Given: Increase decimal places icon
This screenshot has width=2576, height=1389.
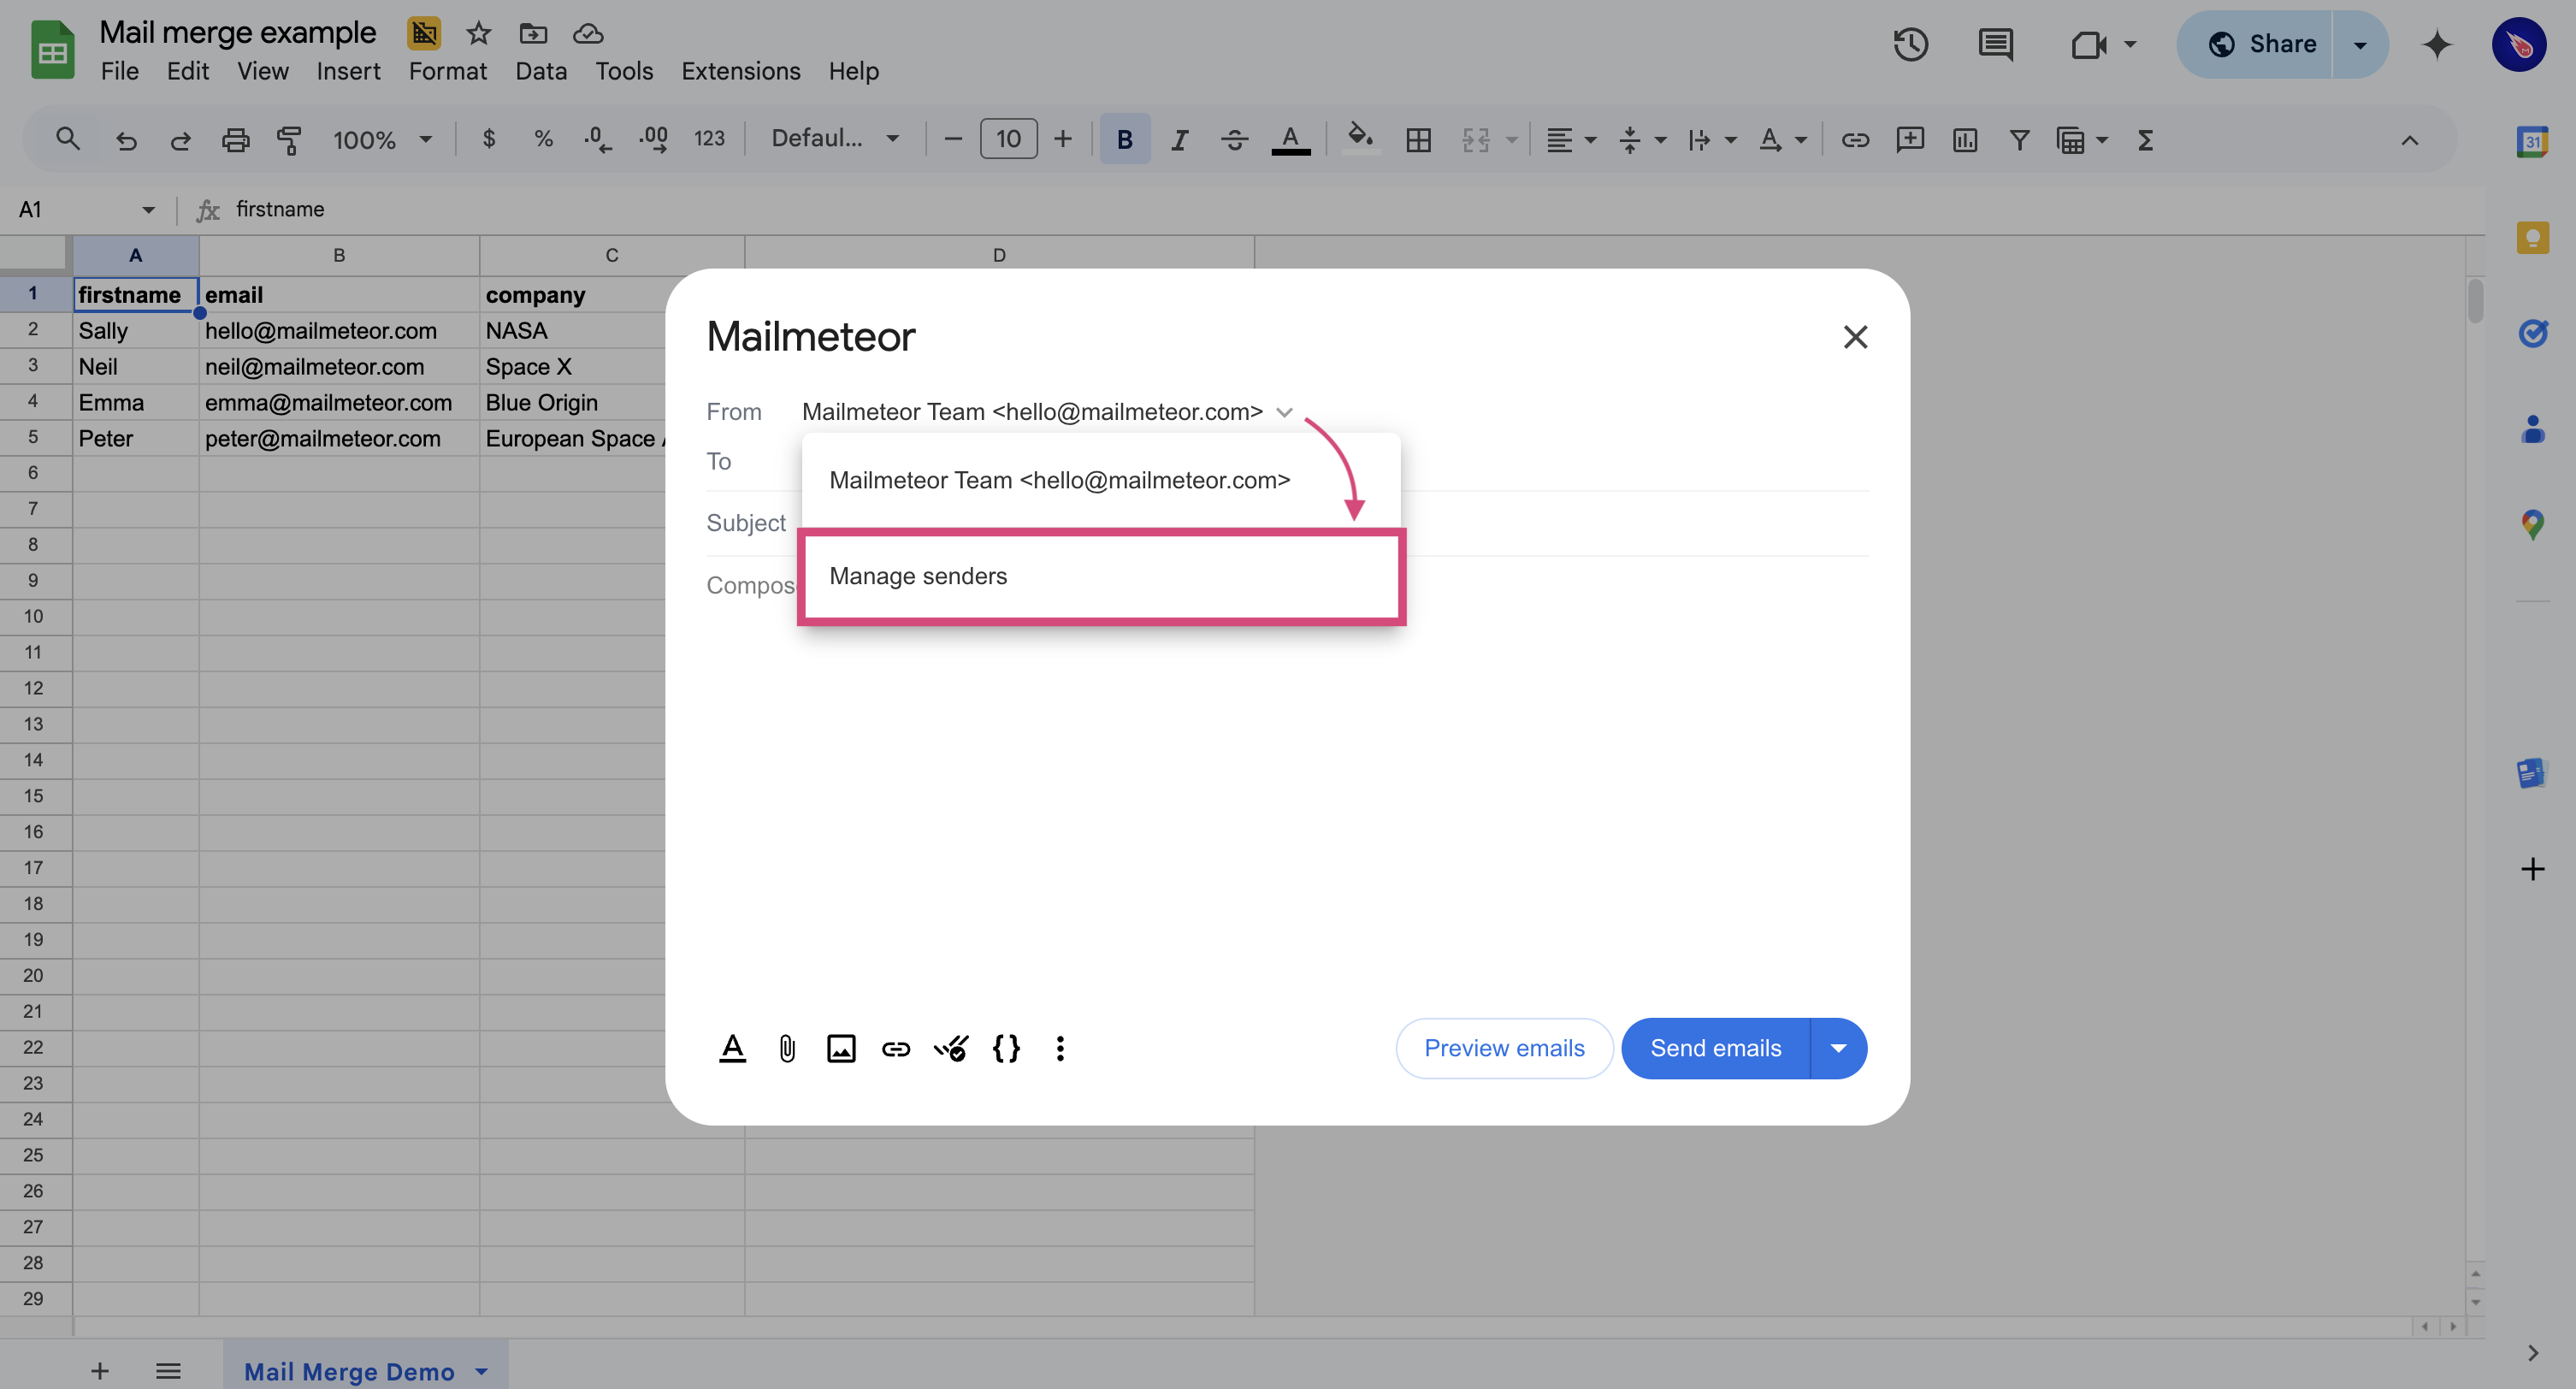Looking at the screenshot, I should pyautogui.click(x=653, y=139).
